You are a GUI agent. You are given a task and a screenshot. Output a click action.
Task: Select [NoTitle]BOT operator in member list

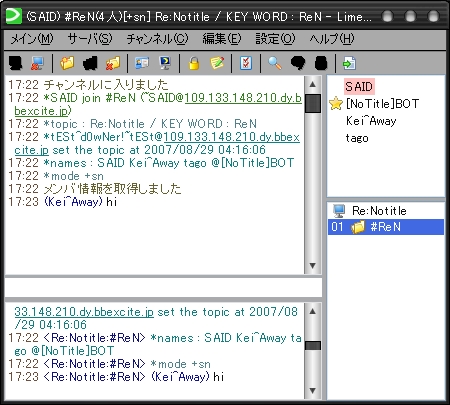pyautogui.click(x=382, y=104)
